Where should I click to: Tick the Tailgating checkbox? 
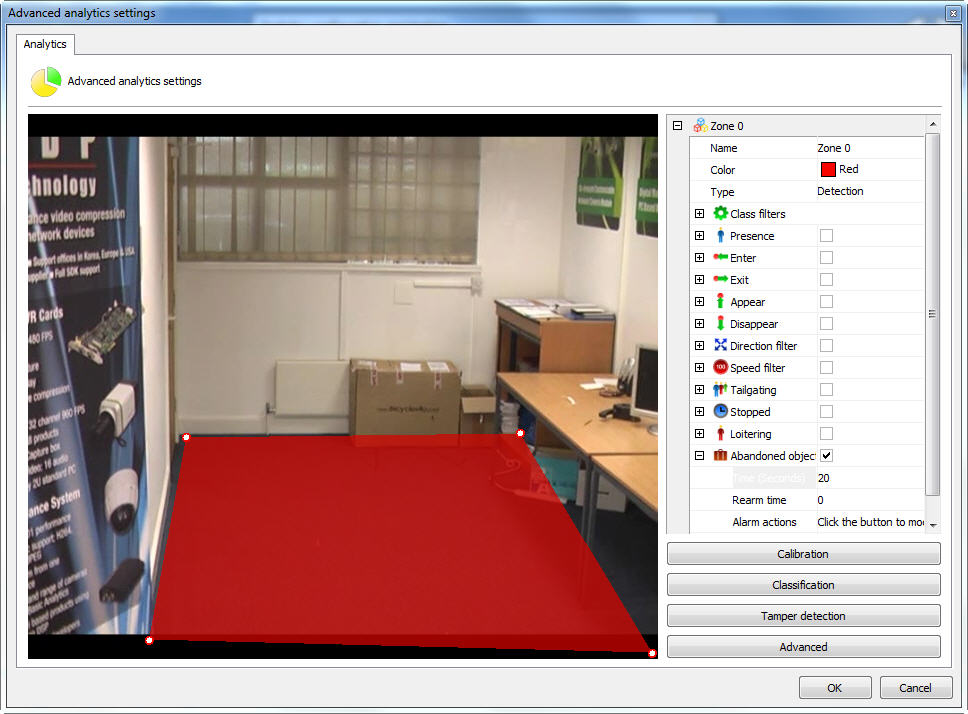coord(826,389)
